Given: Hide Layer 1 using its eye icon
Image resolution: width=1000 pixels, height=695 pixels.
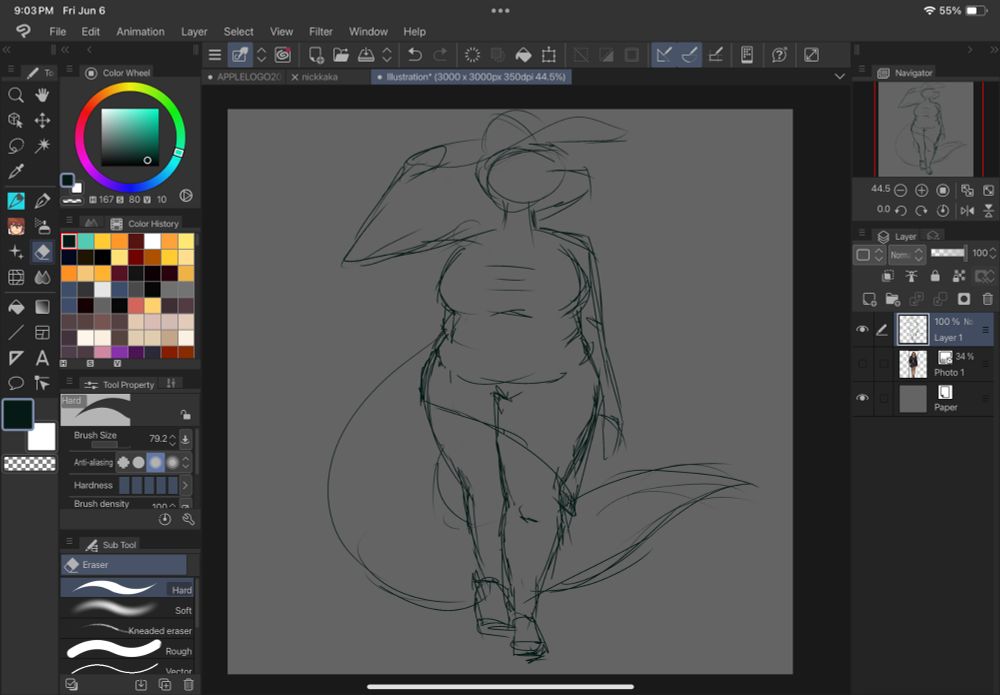Looking at the screenshot, I should [x=862, y=330].
